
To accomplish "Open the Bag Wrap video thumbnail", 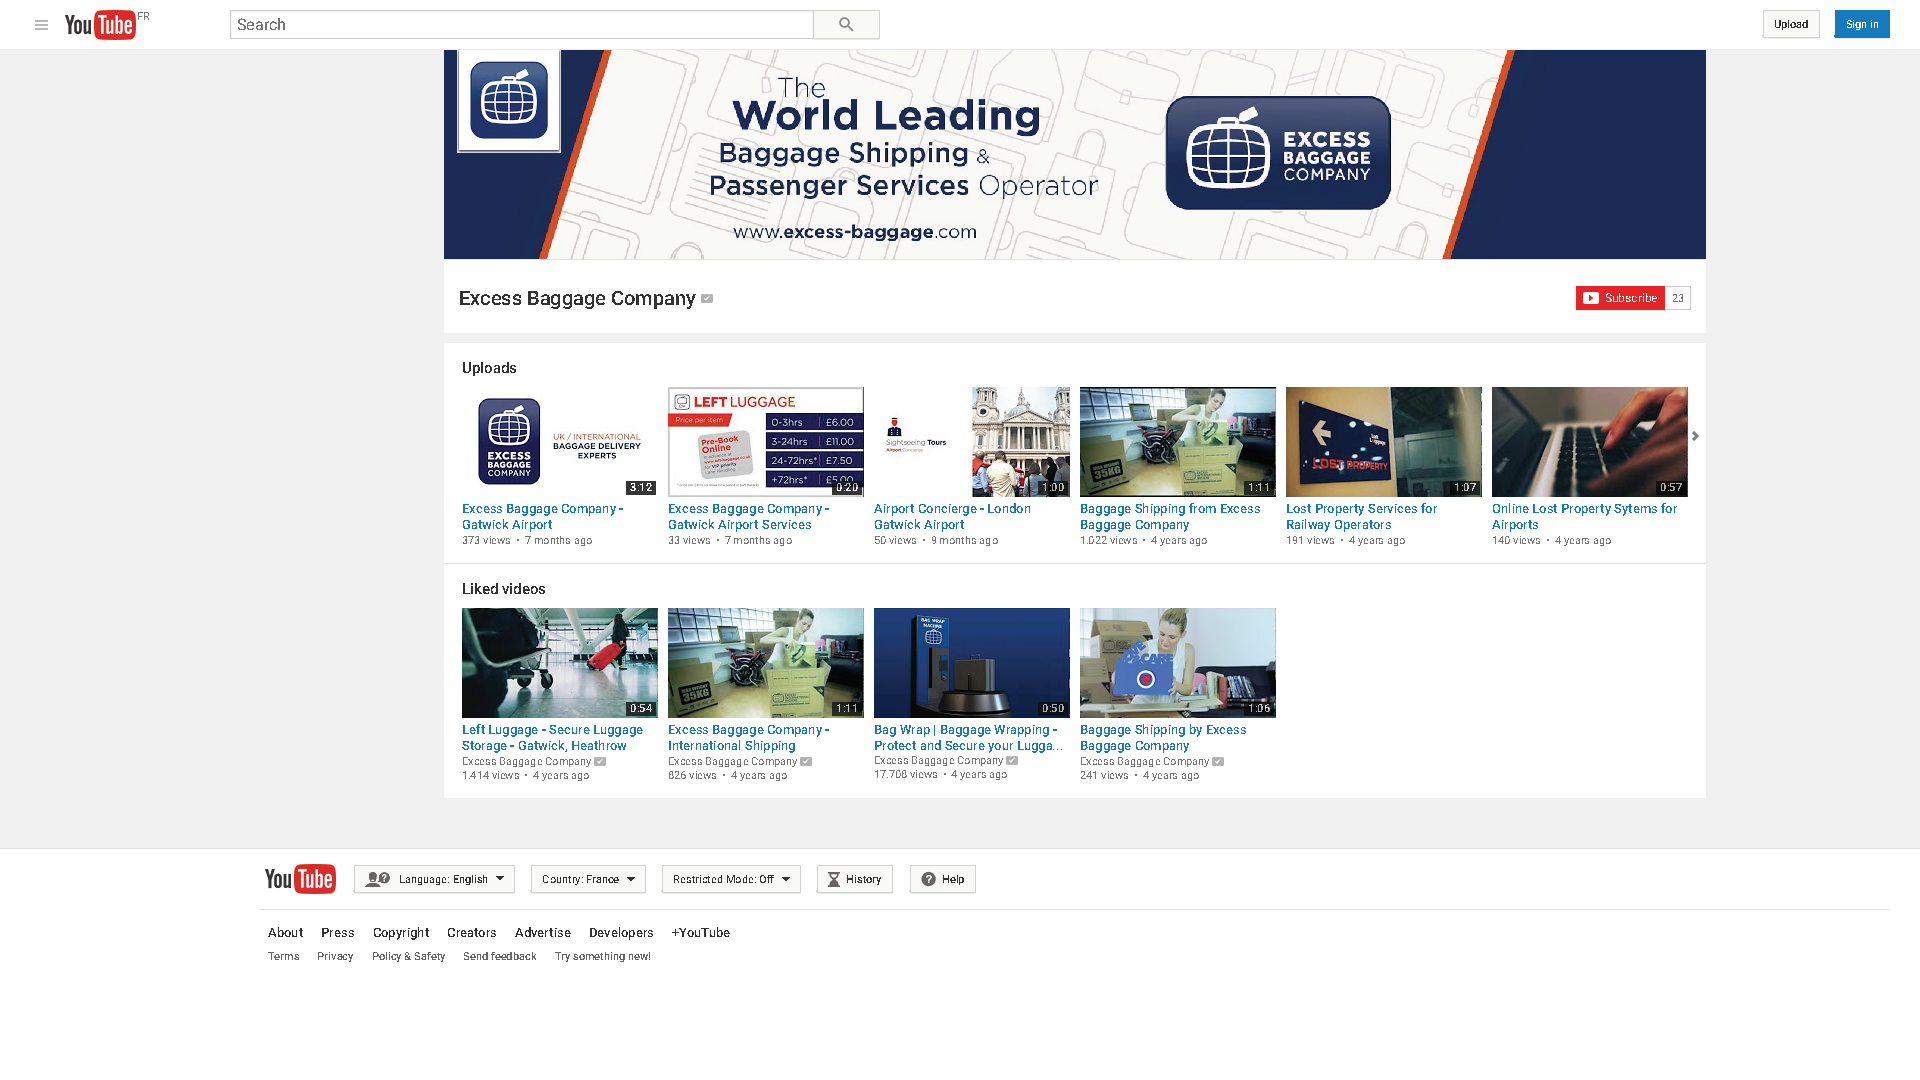I will pyautogui.click(x=971, y=662).
